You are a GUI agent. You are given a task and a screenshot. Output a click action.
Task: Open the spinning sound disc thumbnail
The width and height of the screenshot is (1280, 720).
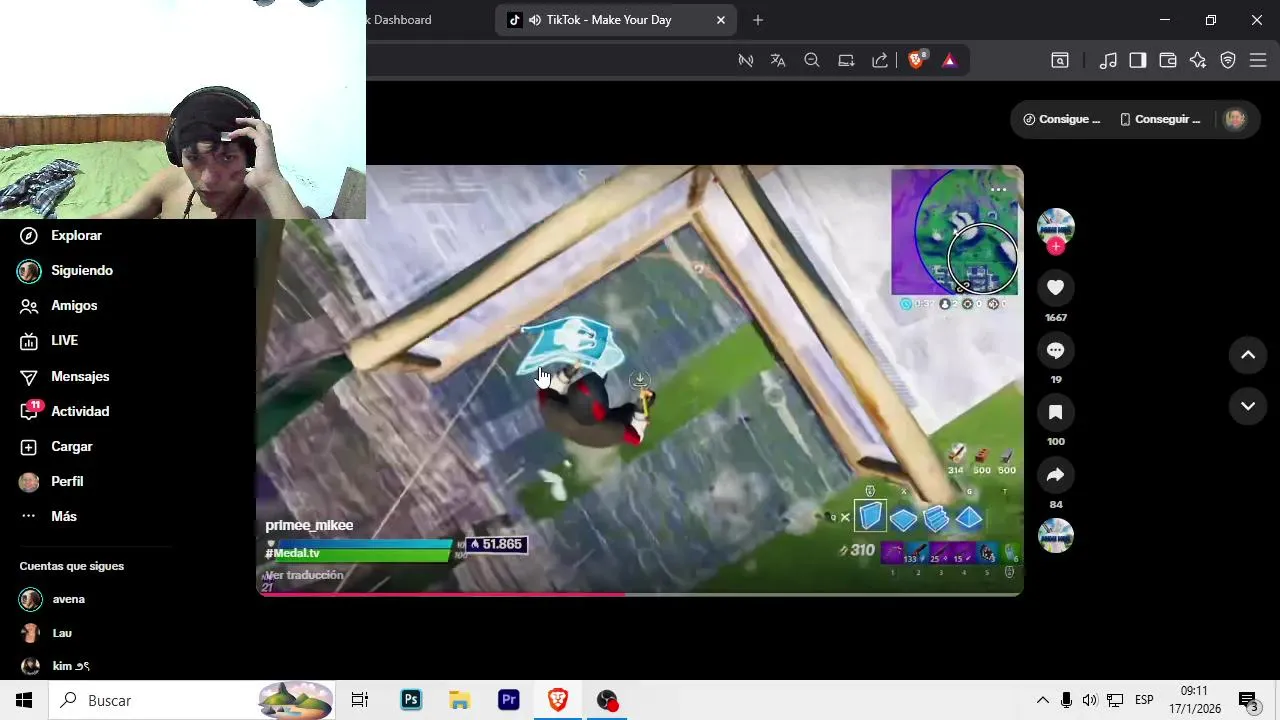[x=1055, y=536]
